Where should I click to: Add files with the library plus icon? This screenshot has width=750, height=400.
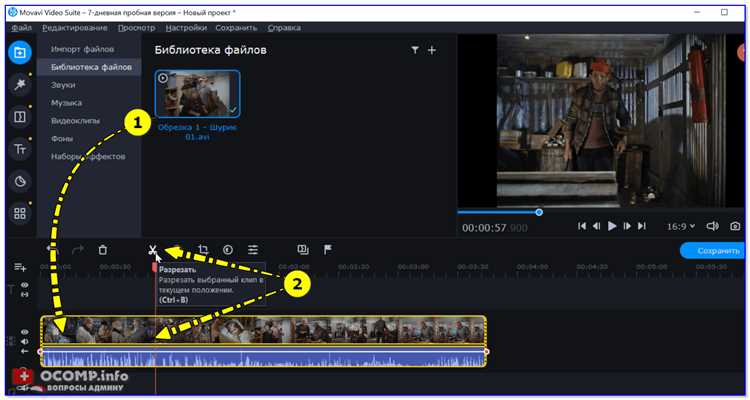(431, 50)
